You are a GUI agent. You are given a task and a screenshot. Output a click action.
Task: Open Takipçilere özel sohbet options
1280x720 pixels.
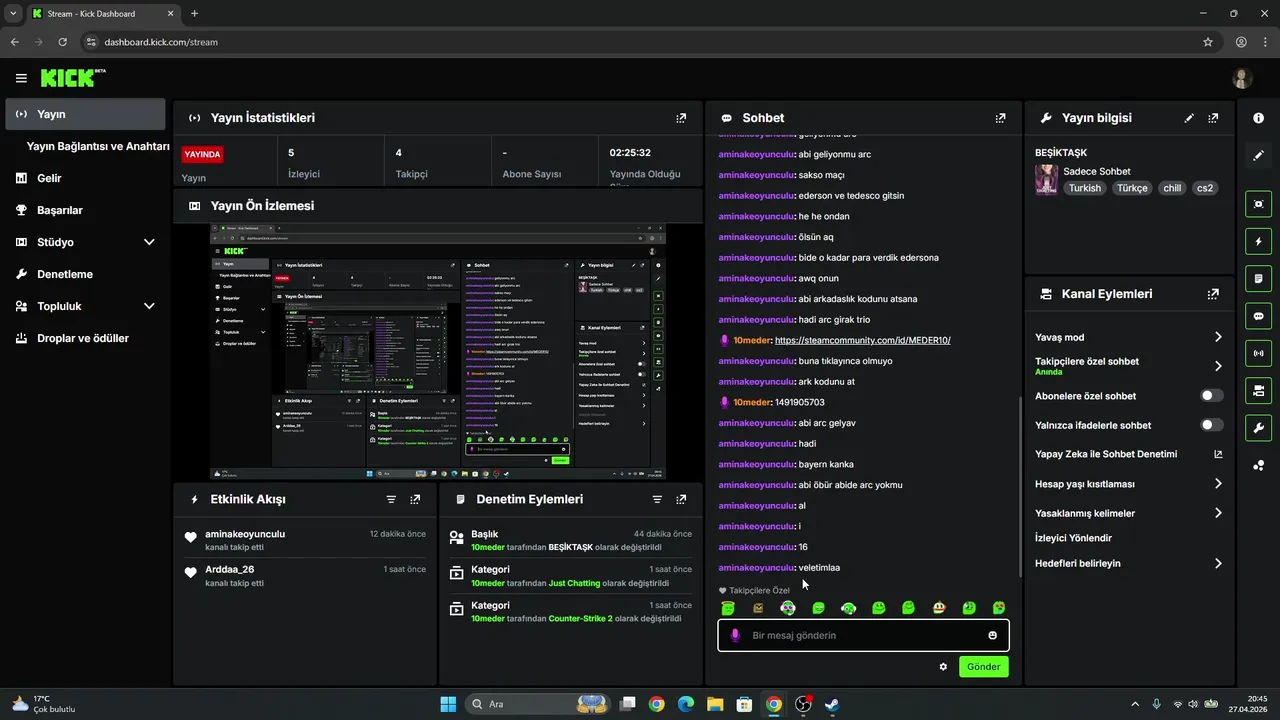(x=1129, y=366)
